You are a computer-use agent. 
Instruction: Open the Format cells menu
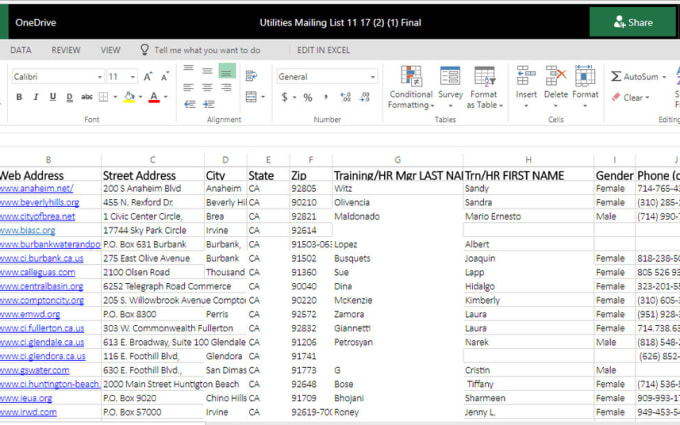click(585, 86)
